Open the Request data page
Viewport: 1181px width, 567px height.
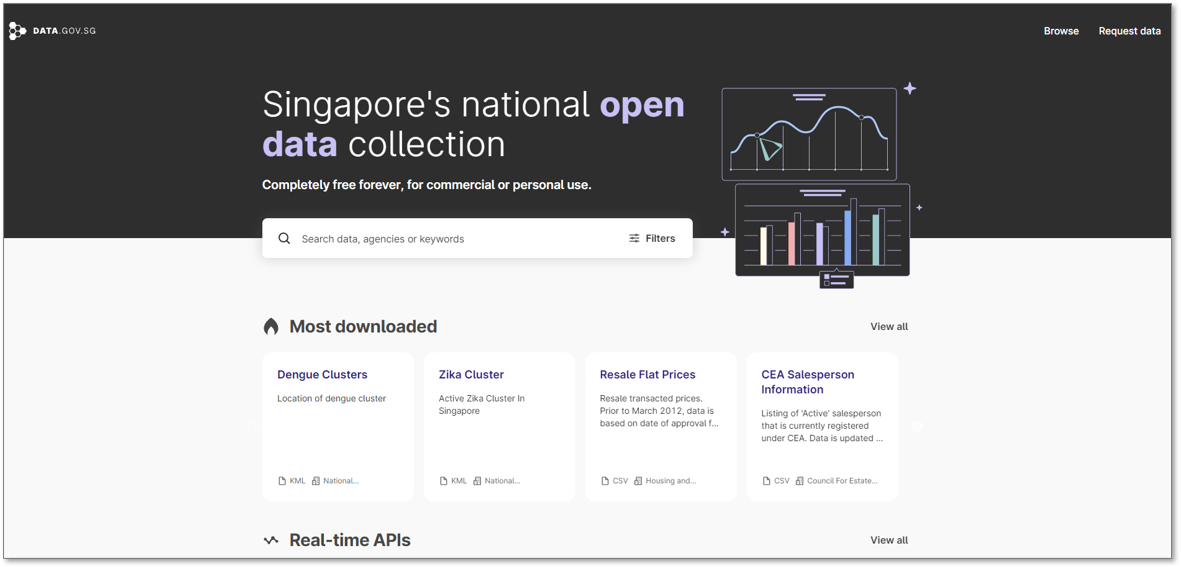1129,31
